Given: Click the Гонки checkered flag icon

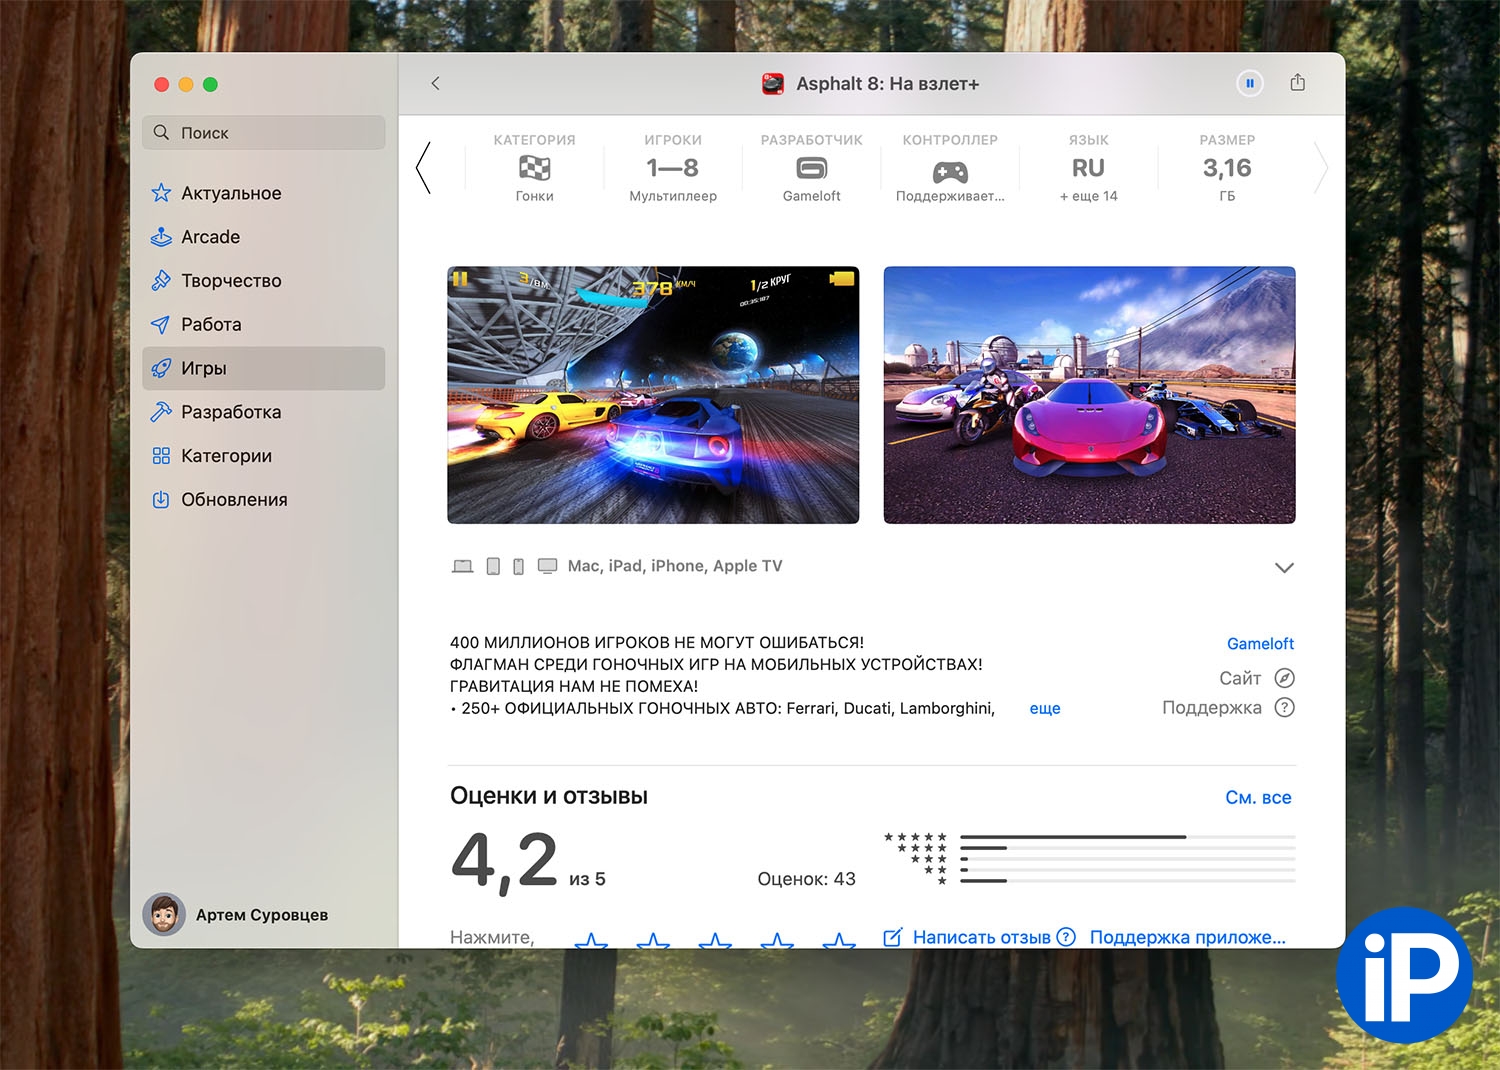Looking at the screenshot, I should coord(535,168).
